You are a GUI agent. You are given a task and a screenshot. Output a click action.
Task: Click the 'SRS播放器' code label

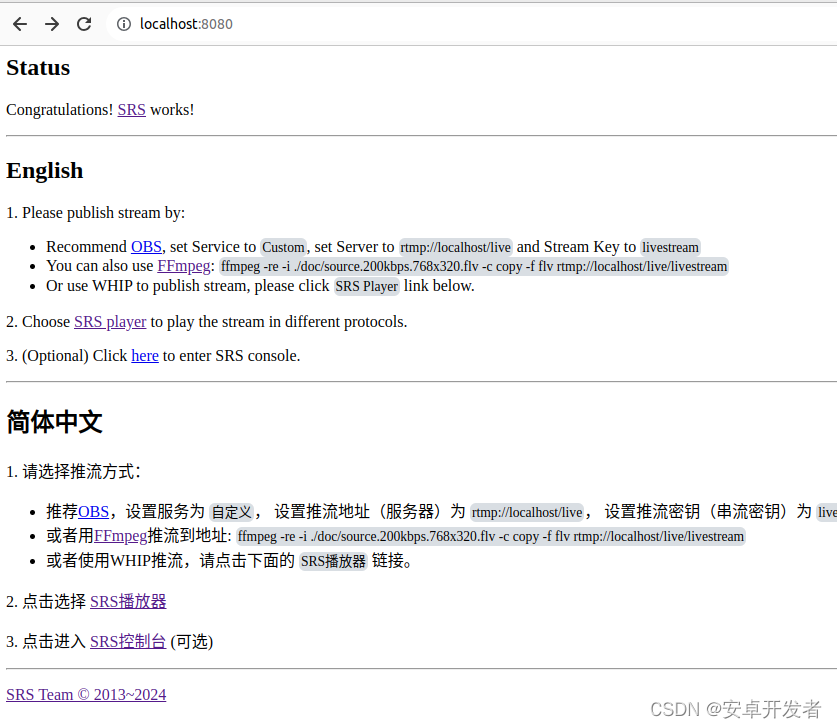coord(333,561)
